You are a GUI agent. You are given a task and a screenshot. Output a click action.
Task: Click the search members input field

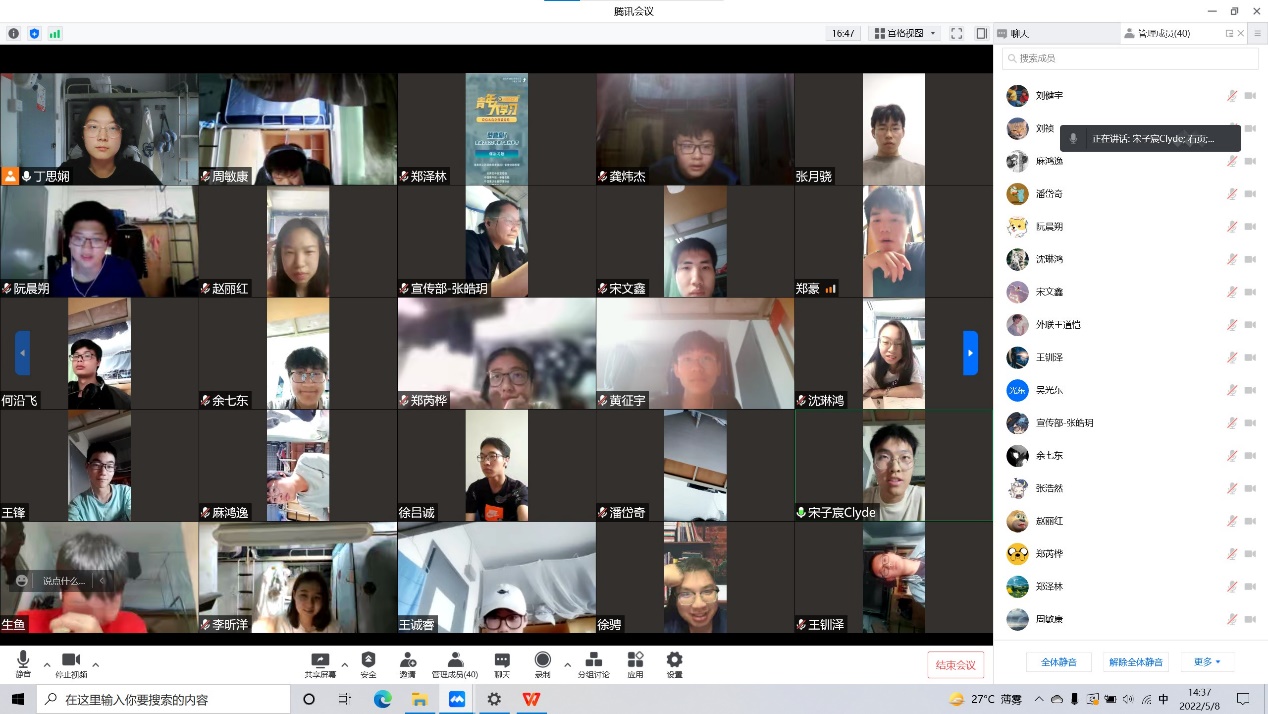1130,58
